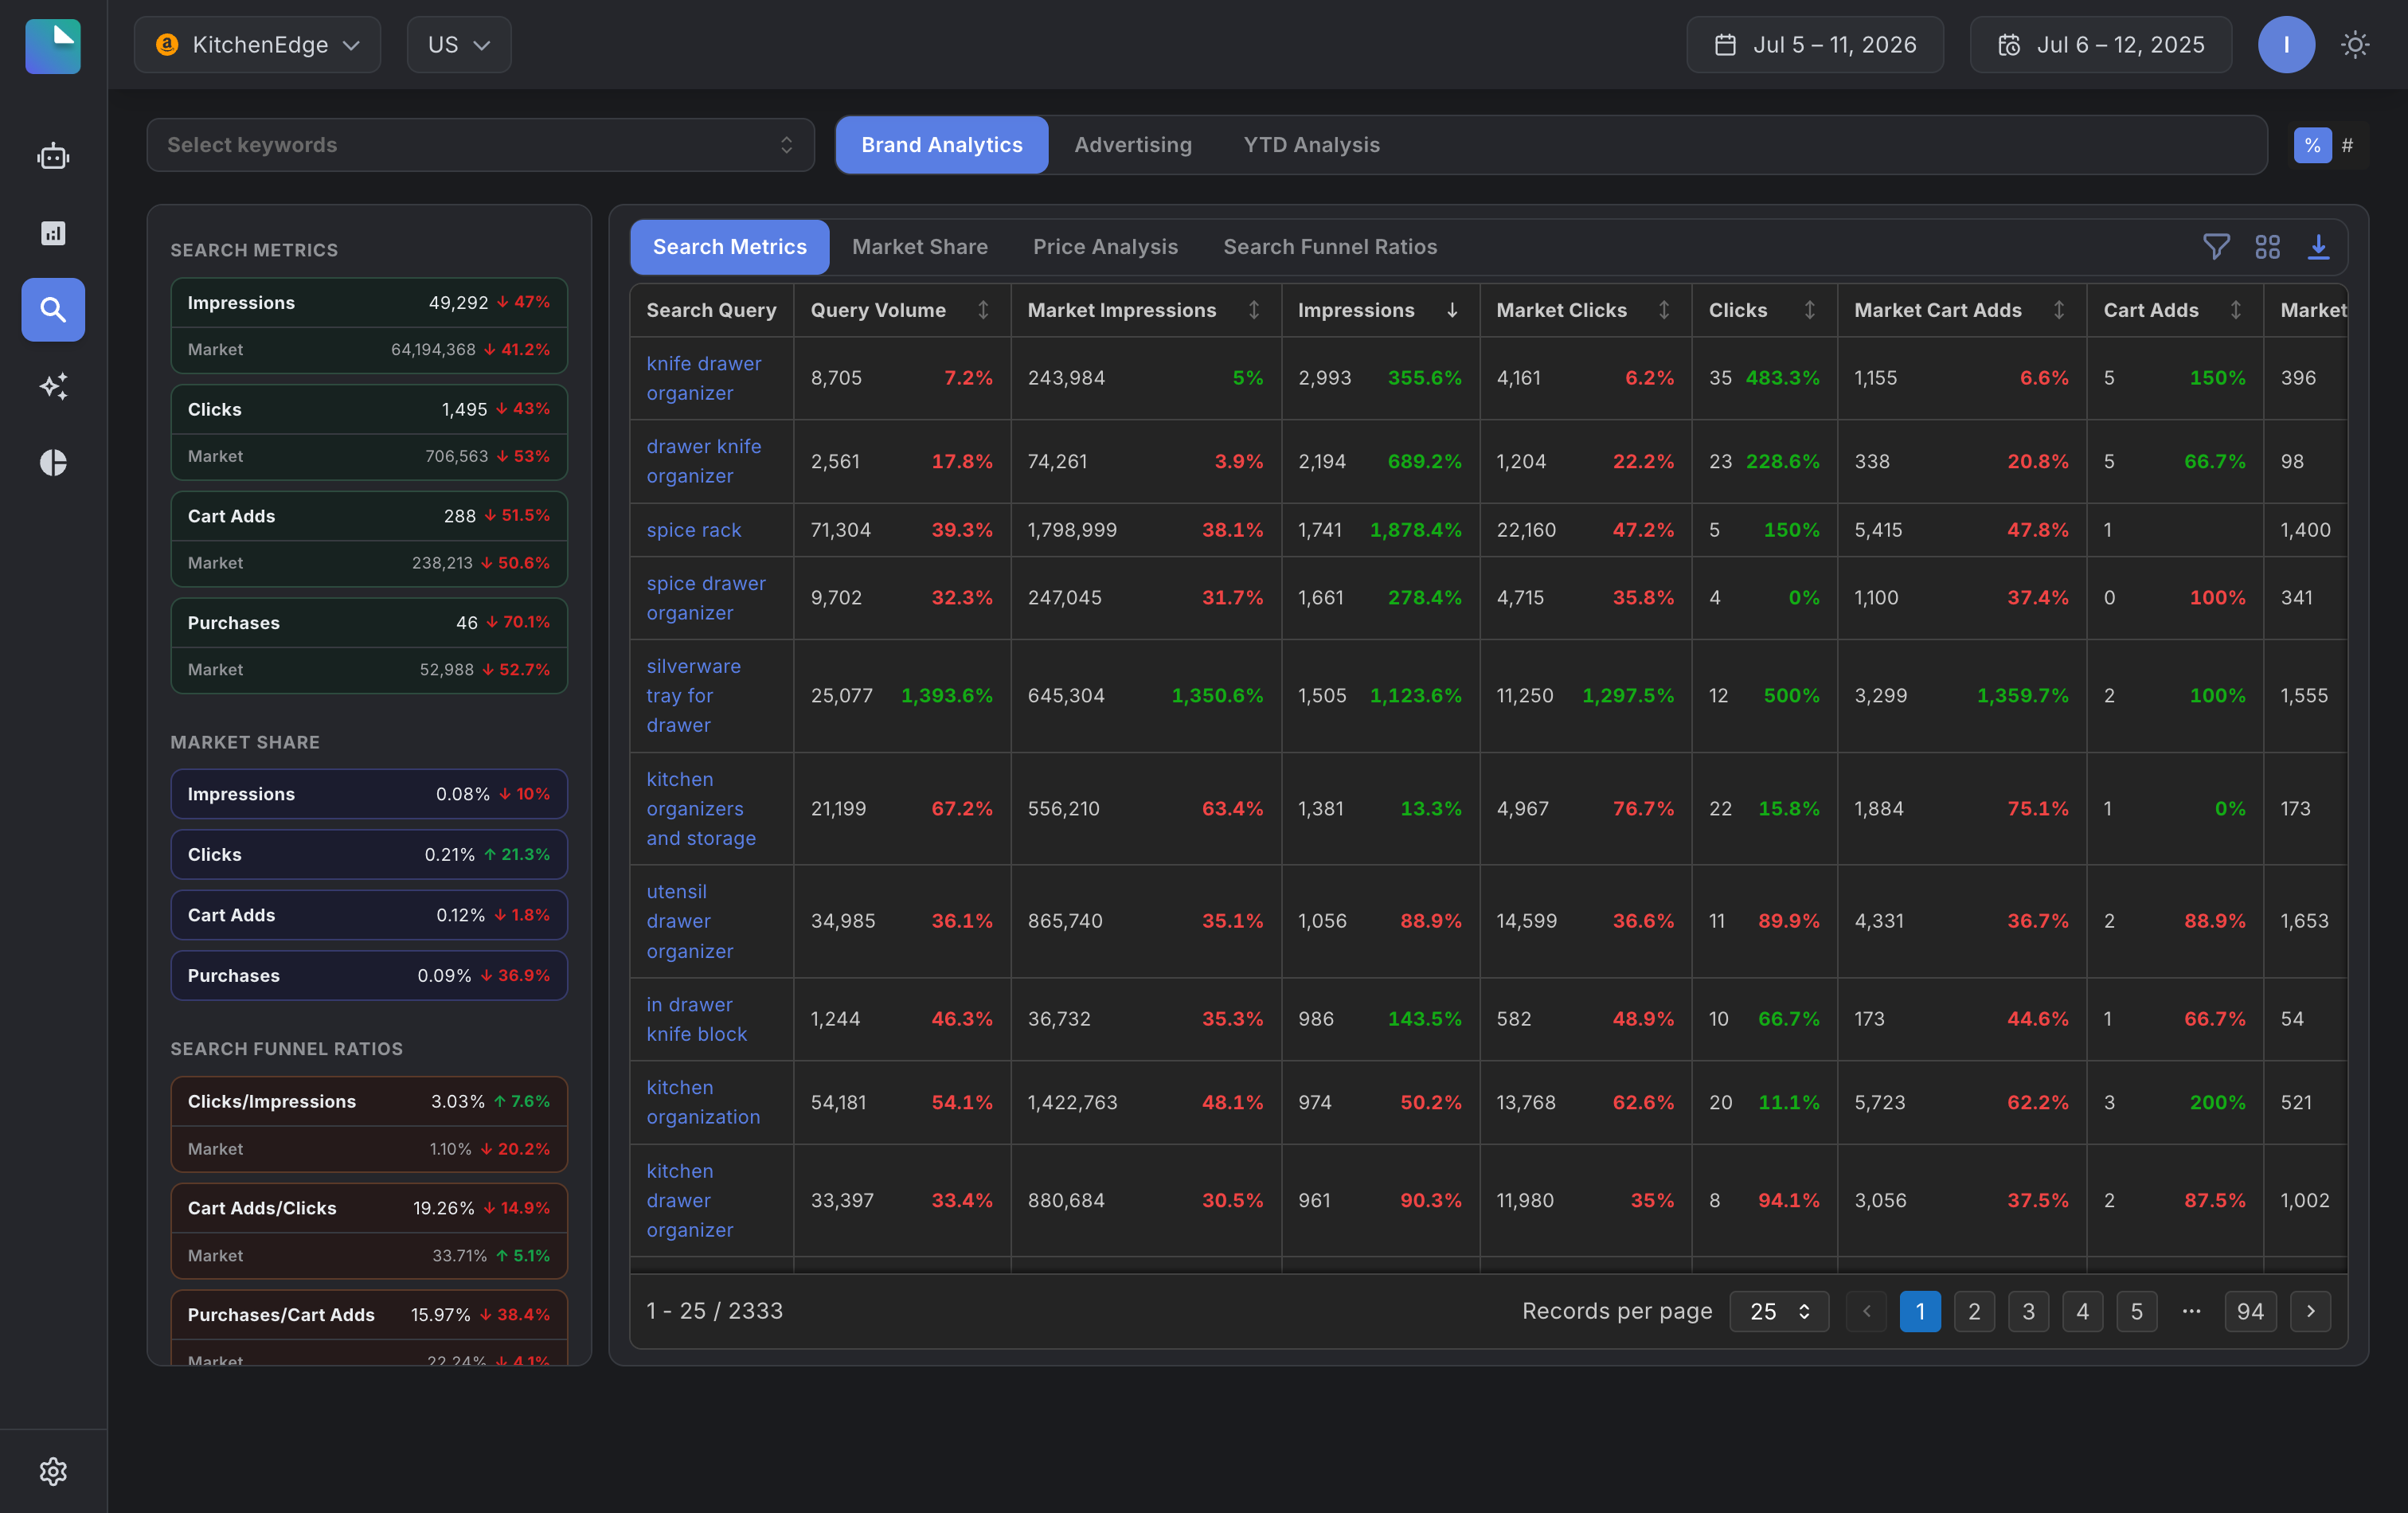Open the pie chart sidebar icon
Viewport: 2408px width, 1513px height.
click(53, 462)
